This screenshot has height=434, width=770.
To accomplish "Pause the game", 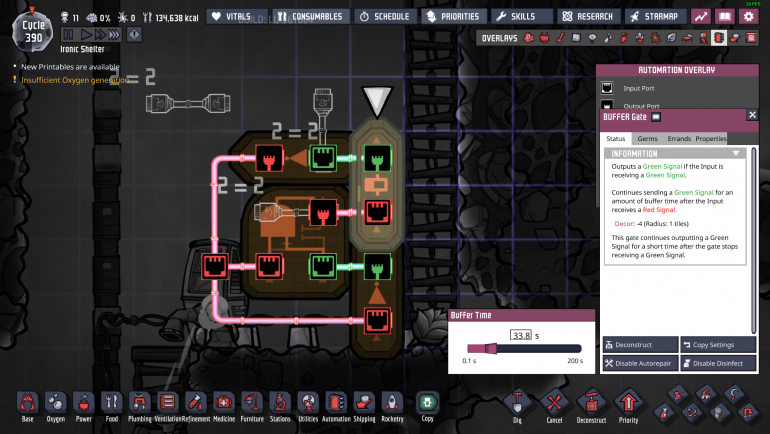I will pos(68,34).
